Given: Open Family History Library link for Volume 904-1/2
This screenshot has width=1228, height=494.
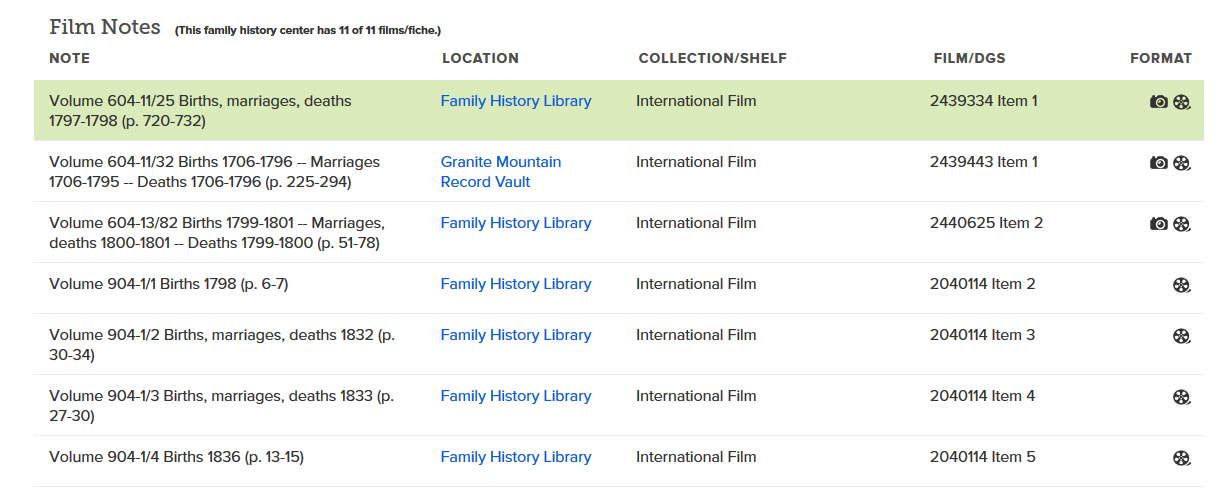Looking at the screenshot, I should (516, 335).
